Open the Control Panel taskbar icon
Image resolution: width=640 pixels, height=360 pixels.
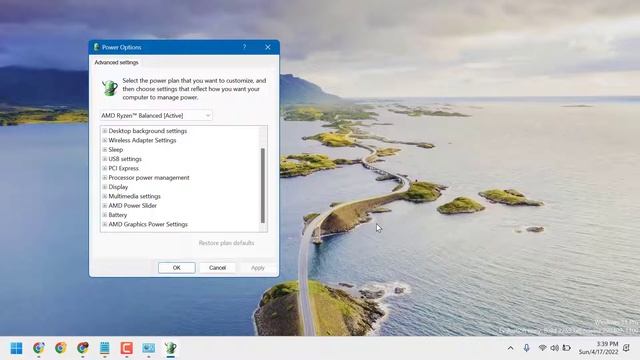(149, 348)
